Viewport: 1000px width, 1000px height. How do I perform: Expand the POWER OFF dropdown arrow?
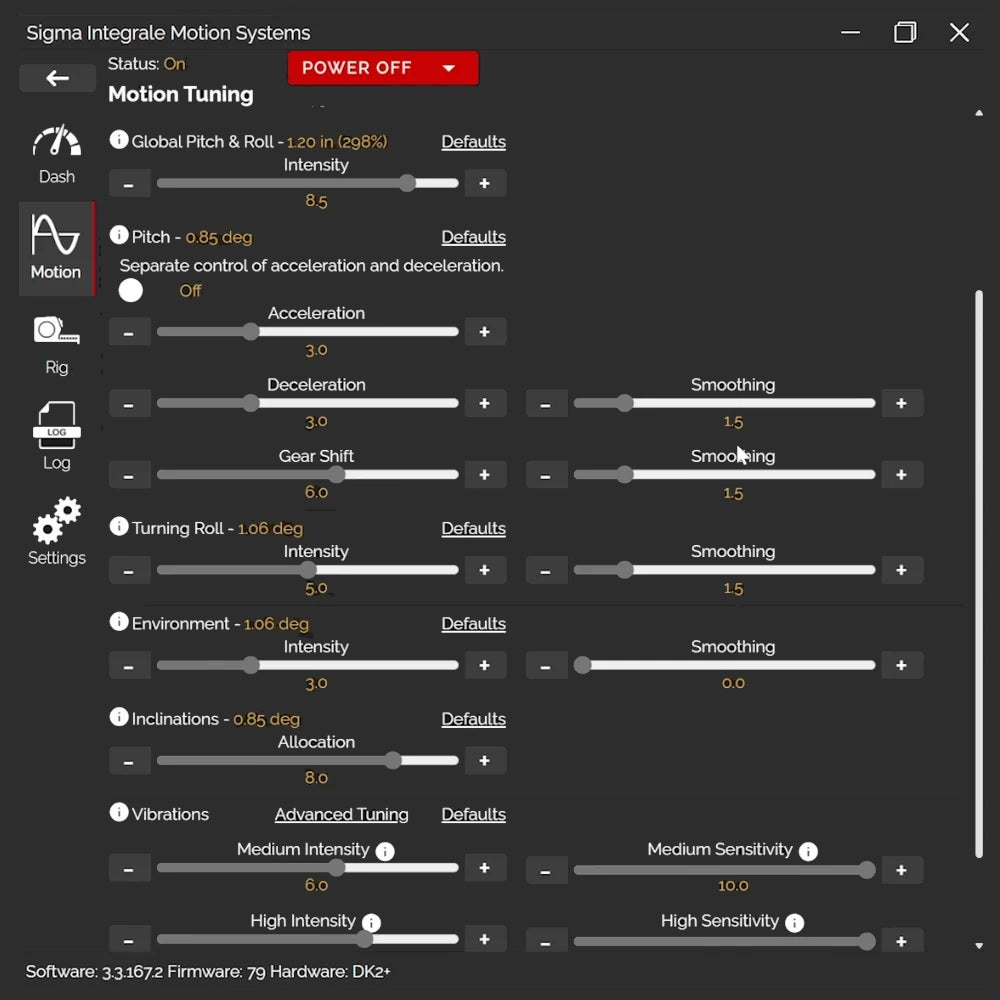click(x=449, y=68)
